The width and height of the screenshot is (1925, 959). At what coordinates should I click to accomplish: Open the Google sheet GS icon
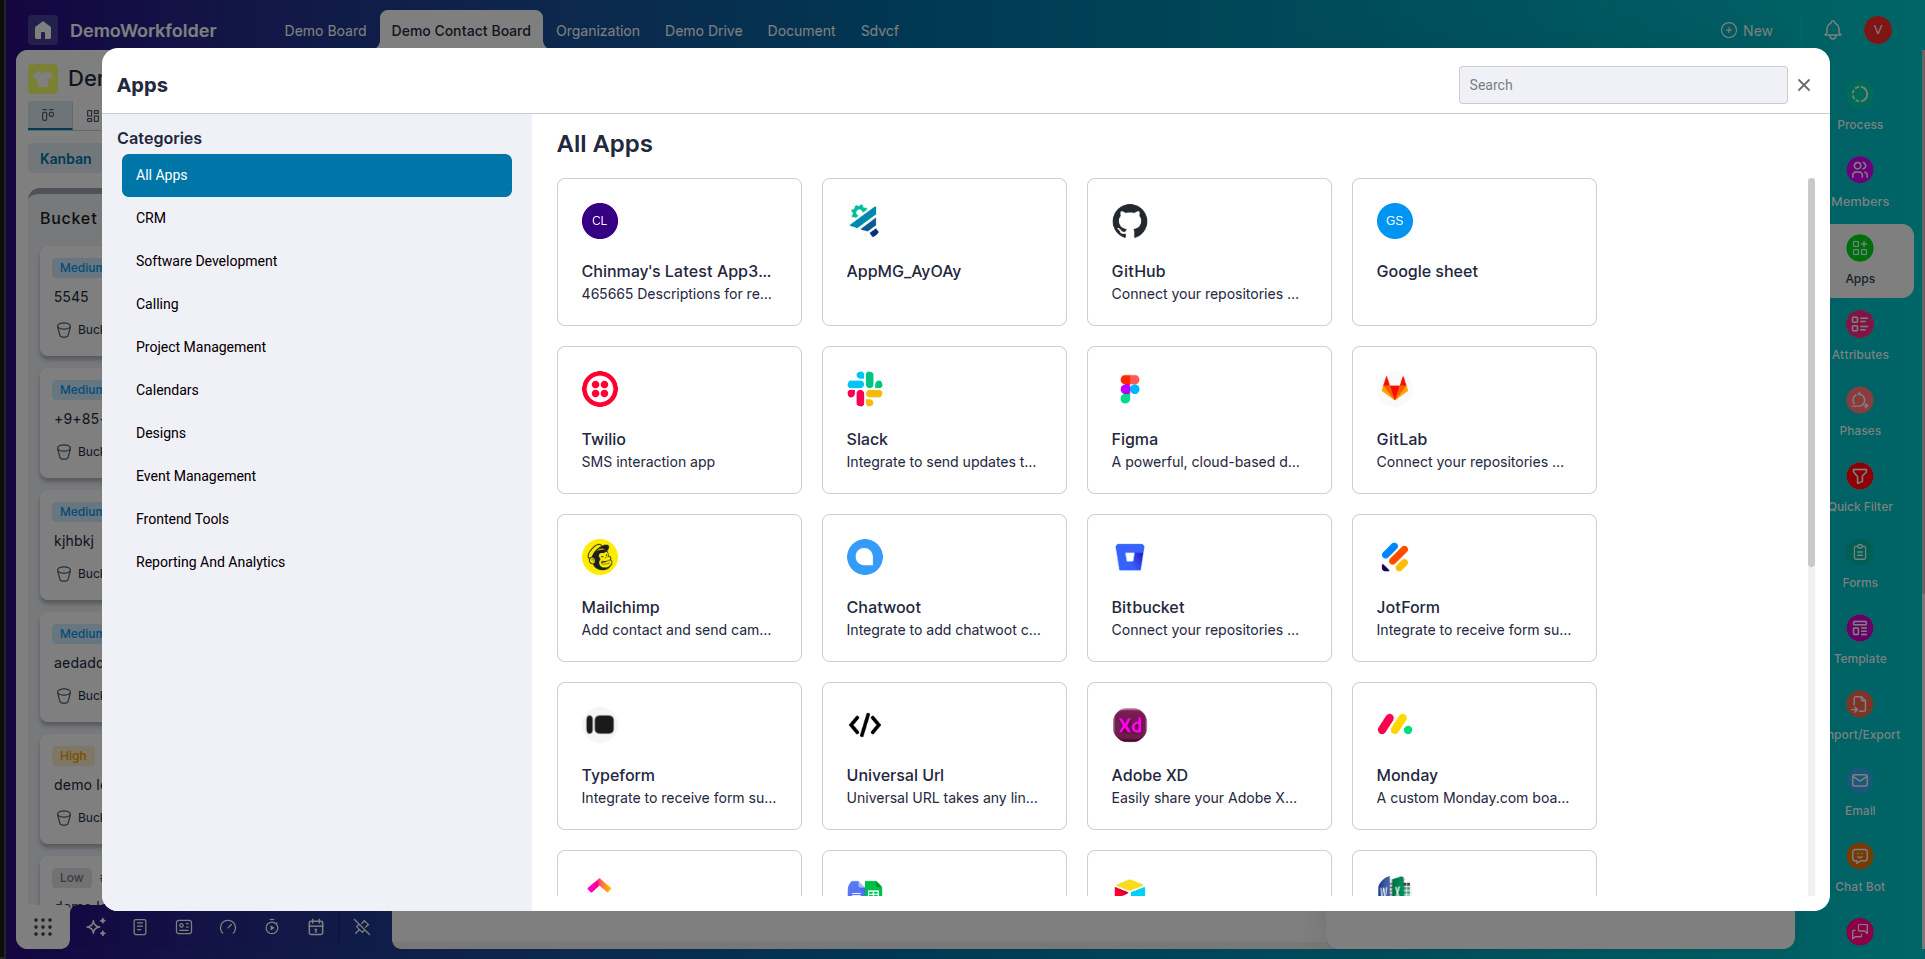pos(1394,221)
